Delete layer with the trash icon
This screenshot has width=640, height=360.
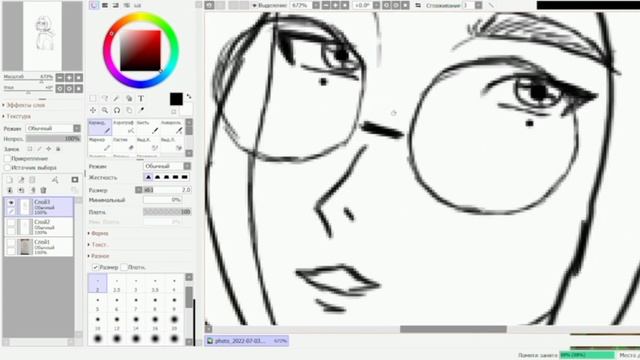click(x=43, y=190)
